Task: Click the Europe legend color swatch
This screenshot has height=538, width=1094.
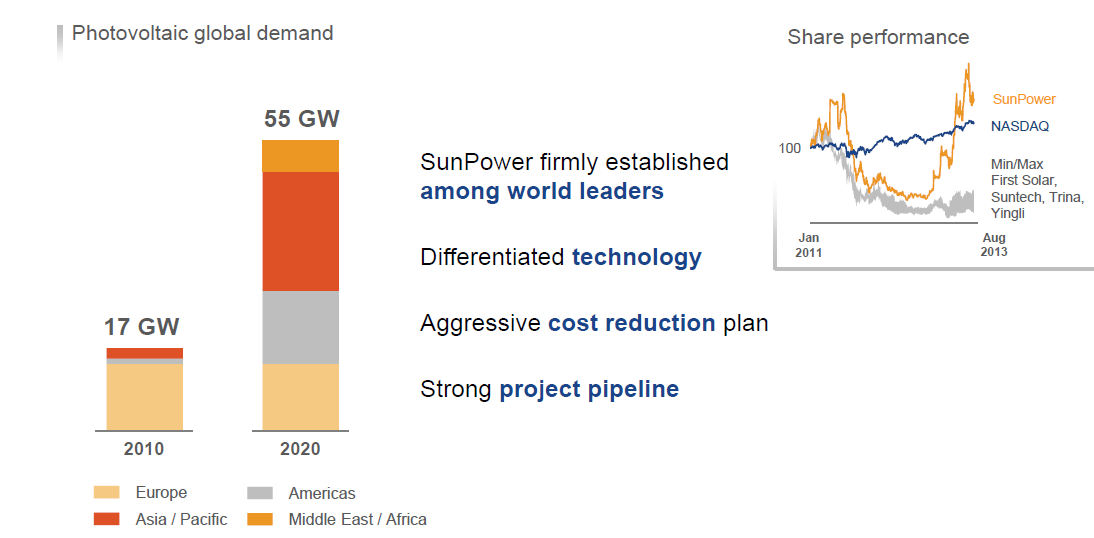Action: click(x=106, y=492)
